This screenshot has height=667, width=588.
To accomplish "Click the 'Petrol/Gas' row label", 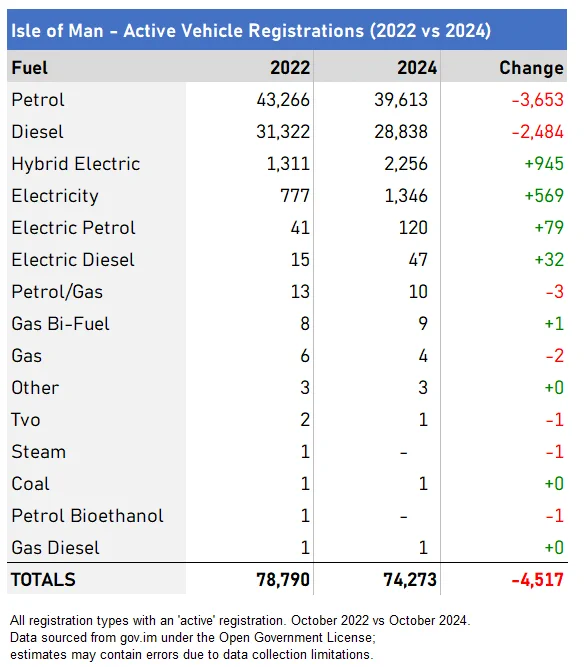I will click(x=57, y=292).
